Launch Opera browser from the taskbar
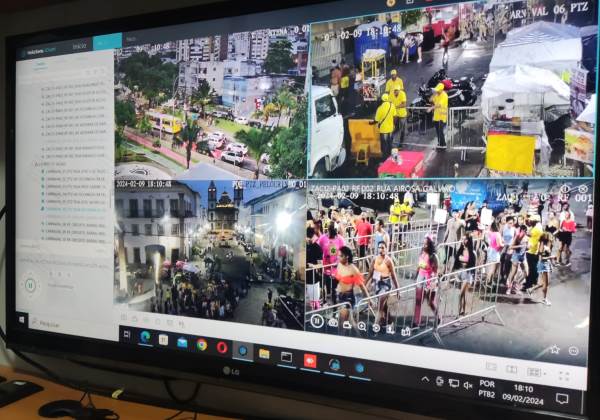Screen dimensions: 600x420 (222, 348)
